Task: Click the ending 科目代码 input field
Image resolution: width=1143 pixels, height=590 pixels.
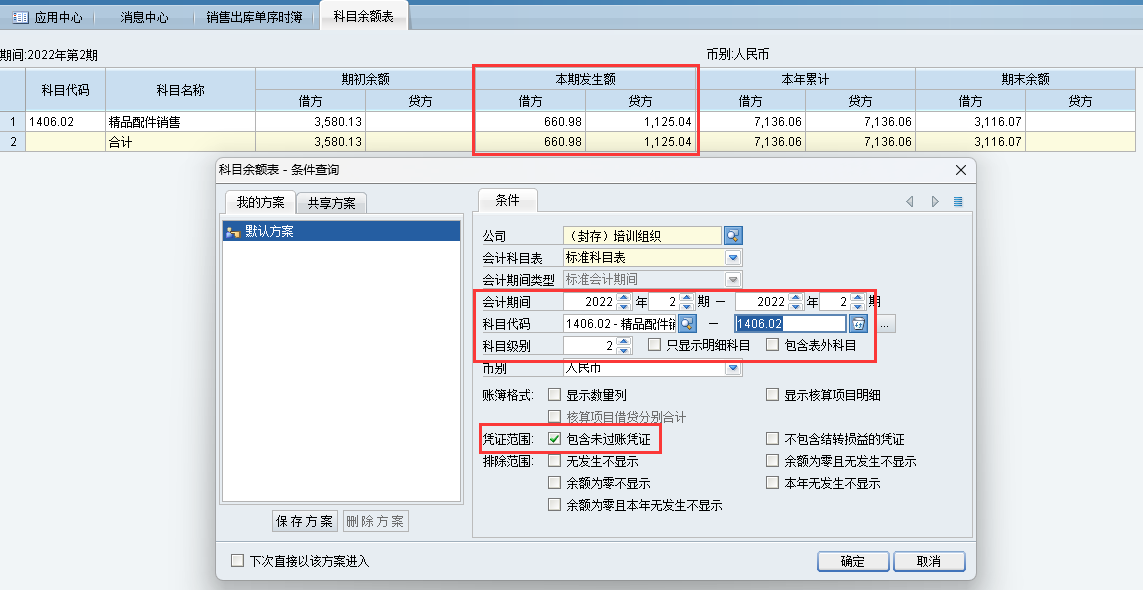Action: (790, 323)
